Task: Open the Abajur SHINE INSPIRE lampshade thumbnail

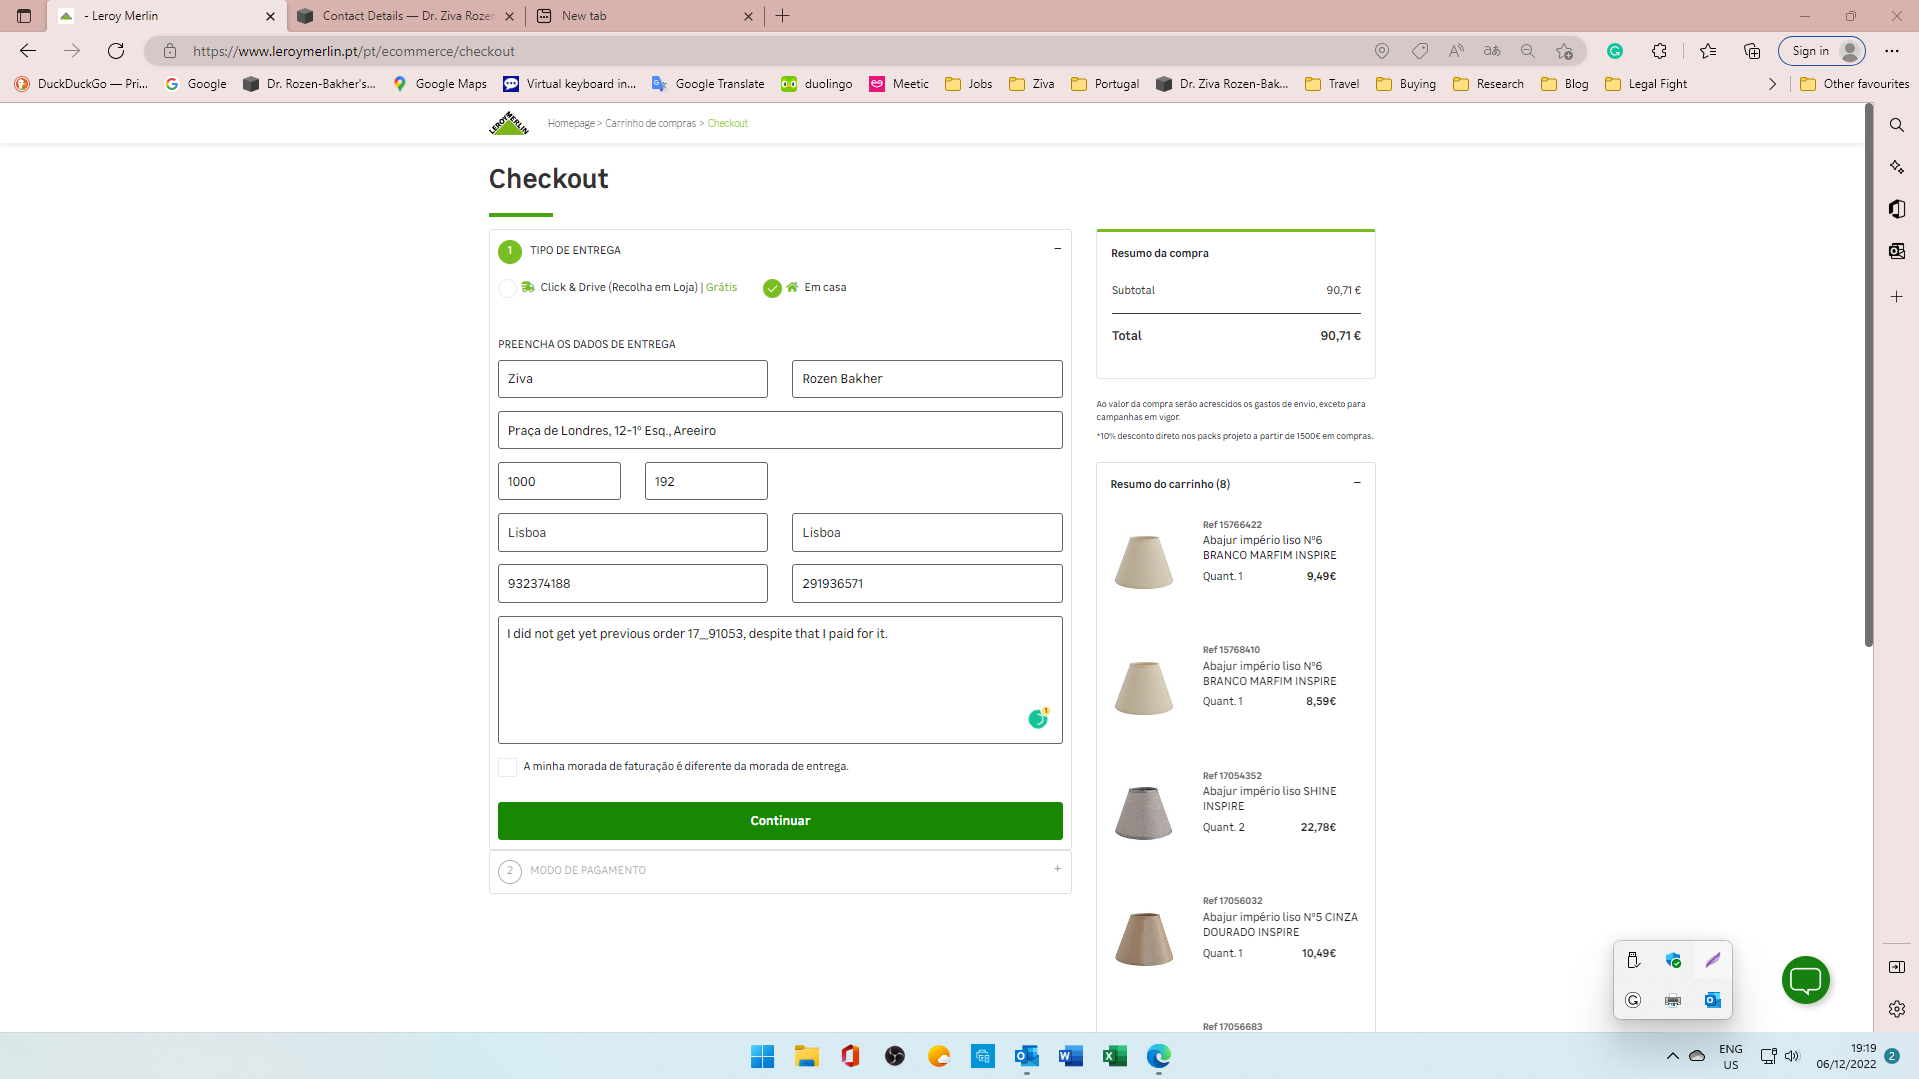Action: 1143,812
